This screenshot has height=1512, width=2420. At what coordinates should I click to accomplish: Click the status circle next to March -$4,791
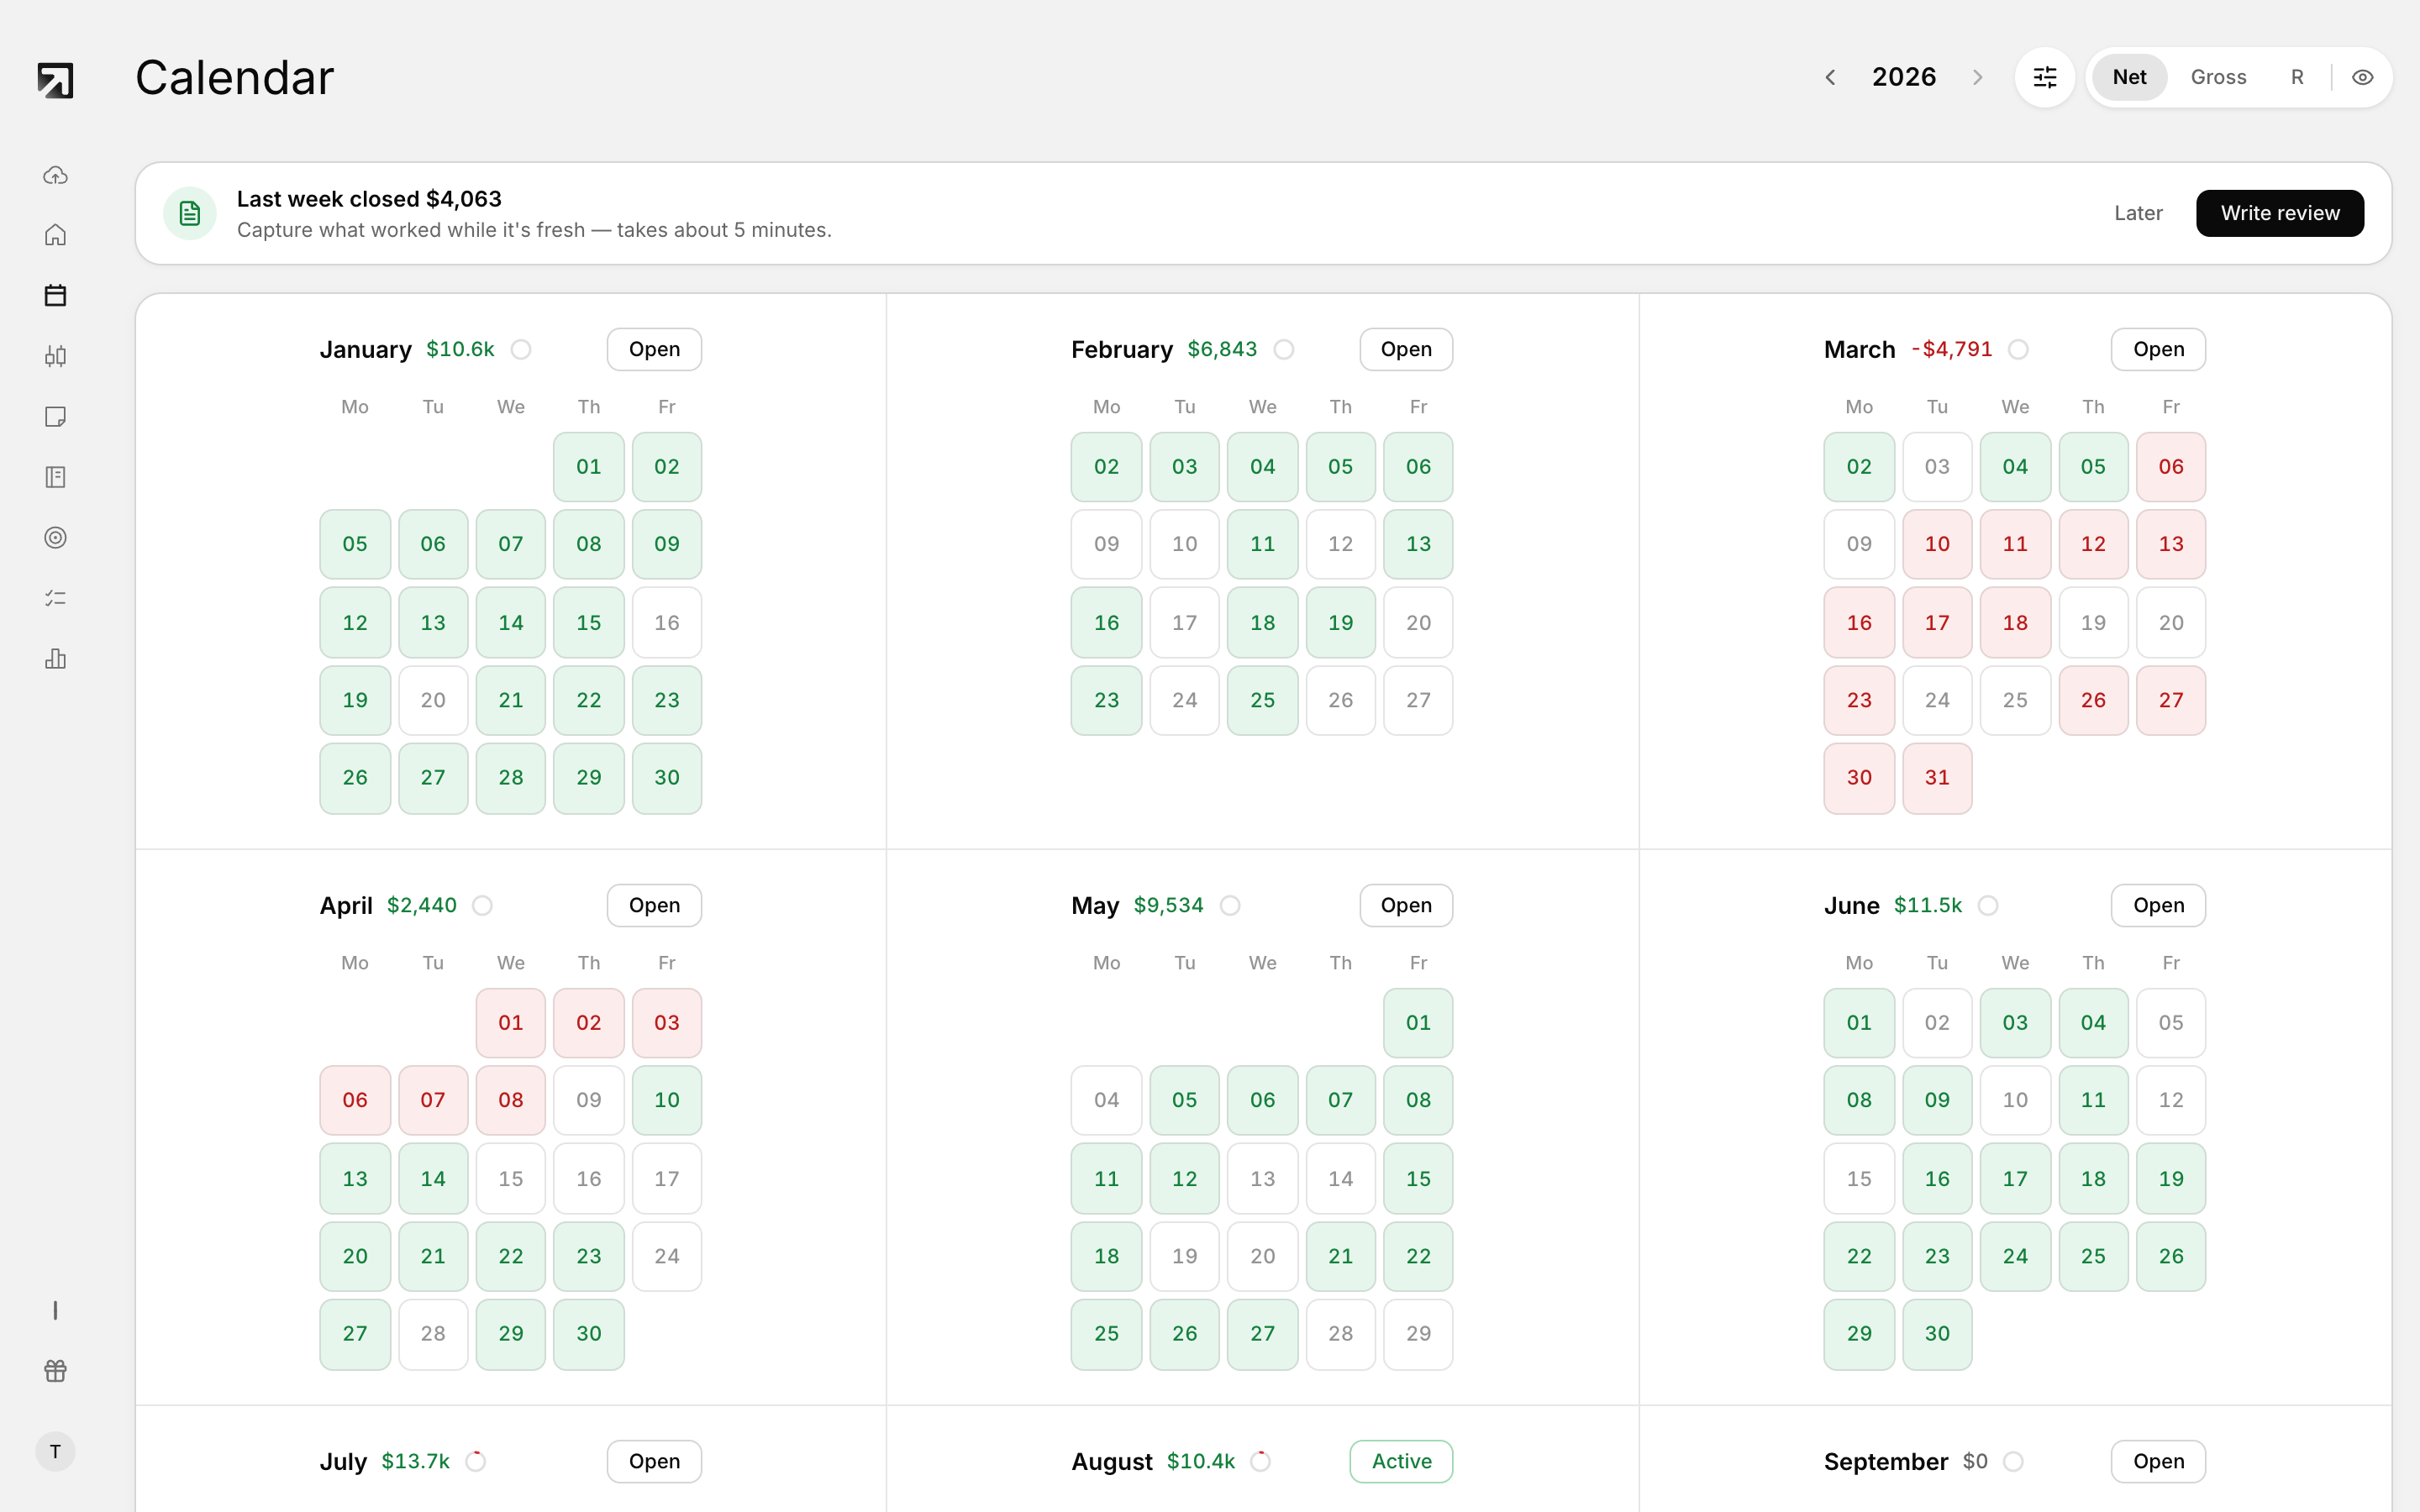pyautogui.click(x=2018, y=350)
